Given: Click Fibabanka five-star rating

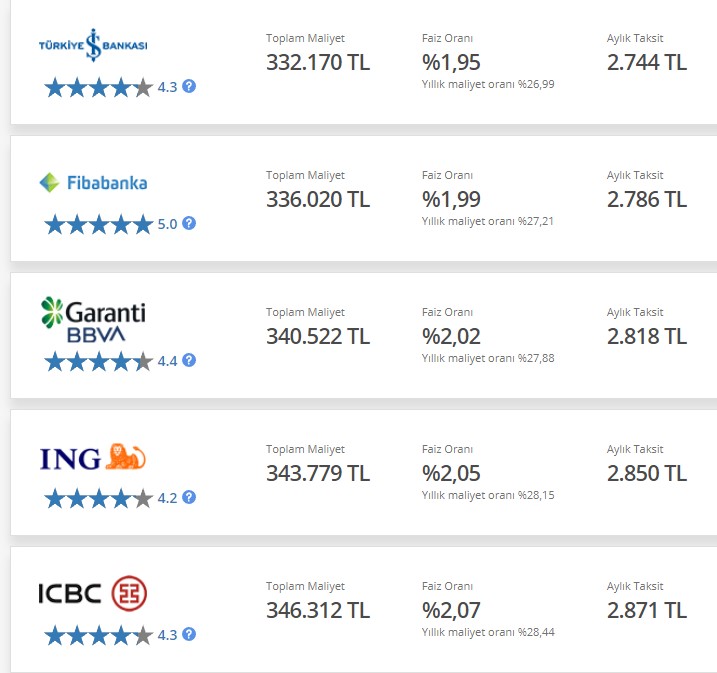Looking at the screenshot, I should click(x=99, y=224).
